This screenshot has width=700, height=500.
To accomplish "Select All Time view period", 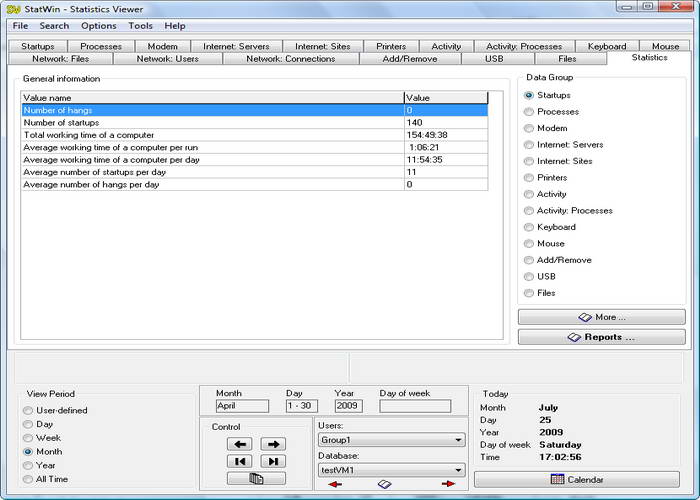I will click(x=28, y=479).
